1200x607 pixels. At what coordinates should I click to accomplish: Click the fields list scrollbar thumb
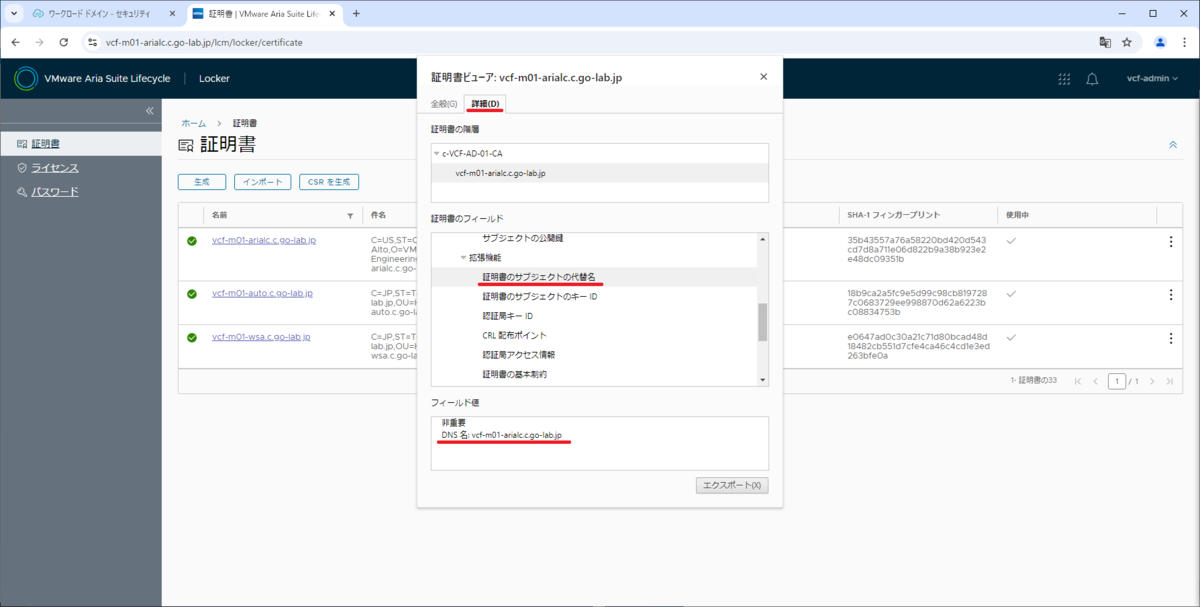(763, 322)
